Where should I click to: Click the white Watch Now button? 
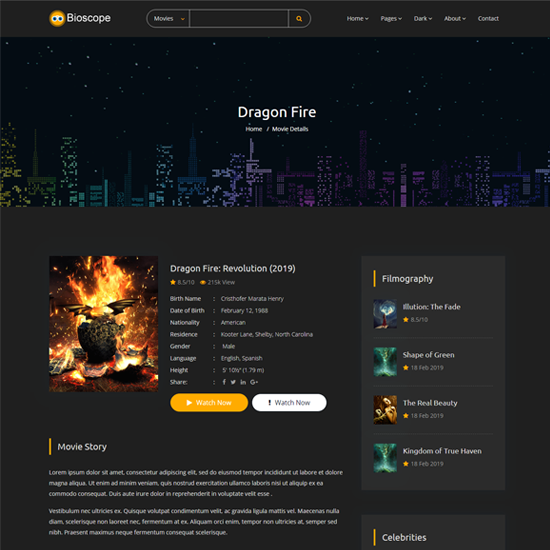(x=289, y=402)
